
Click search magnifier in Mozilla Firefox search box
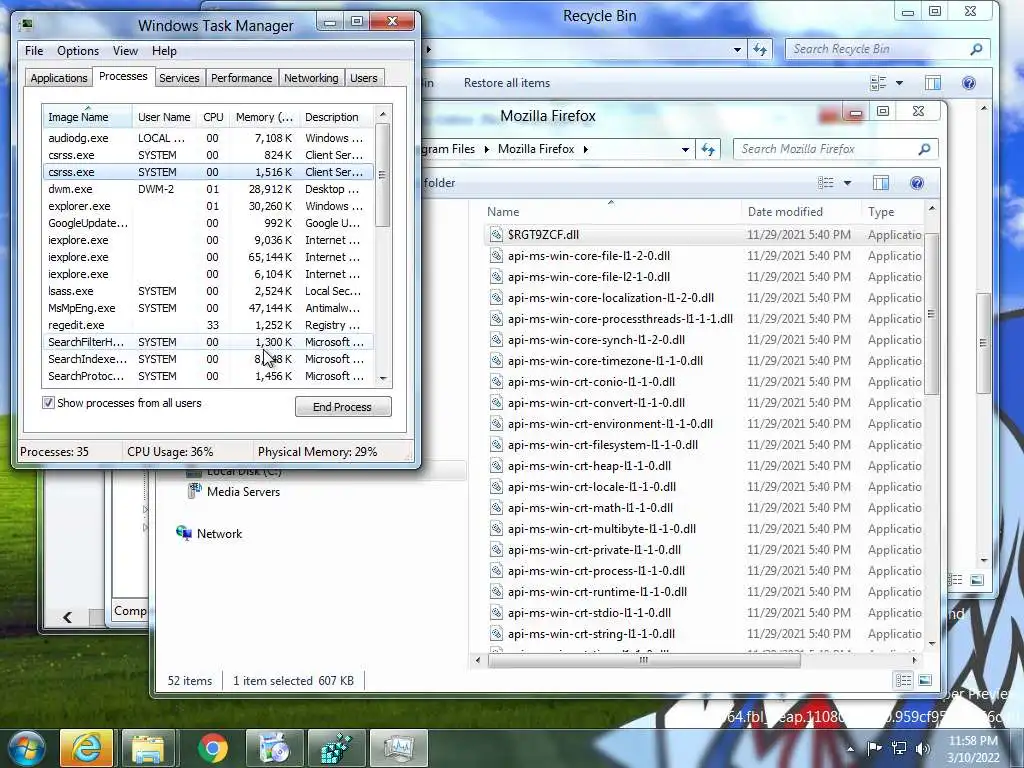point(923,149)
